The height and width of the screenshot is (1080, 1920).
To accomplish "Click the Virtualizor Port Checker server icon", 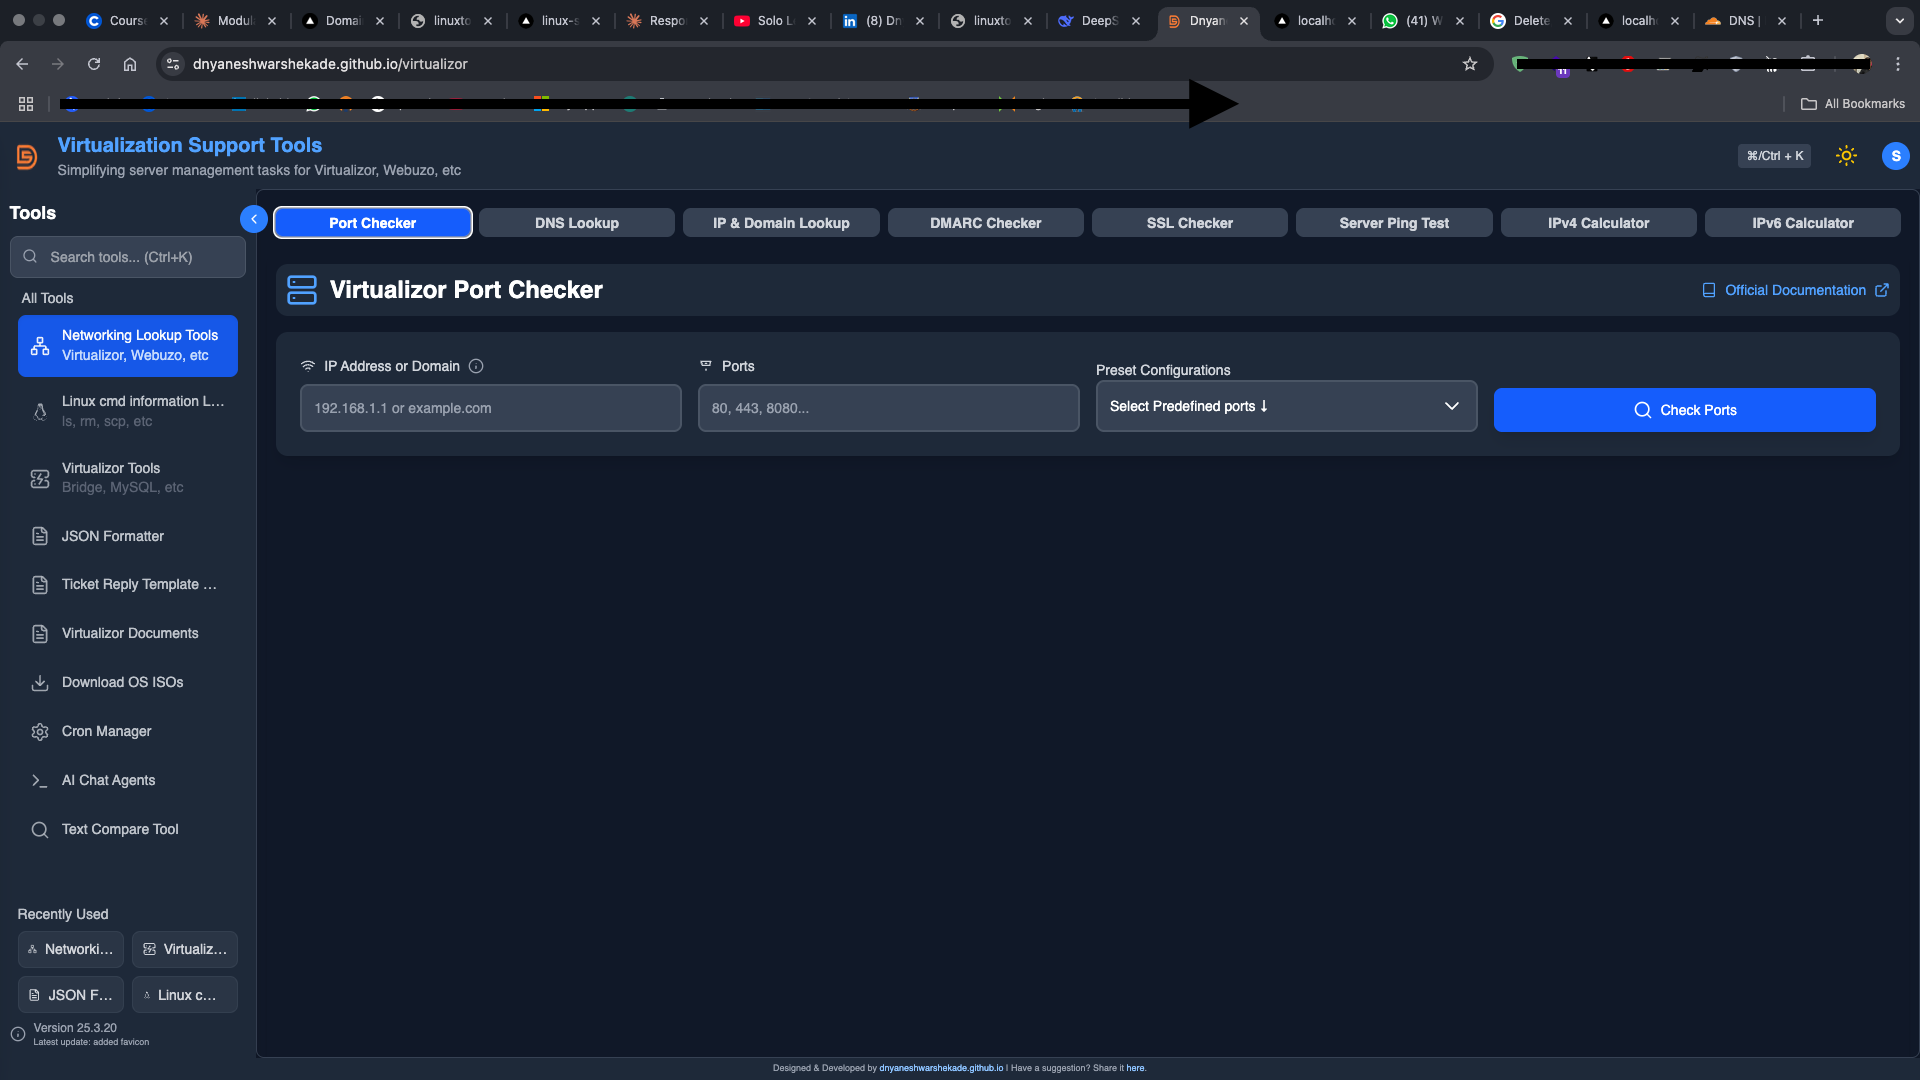I will [302, 290].
